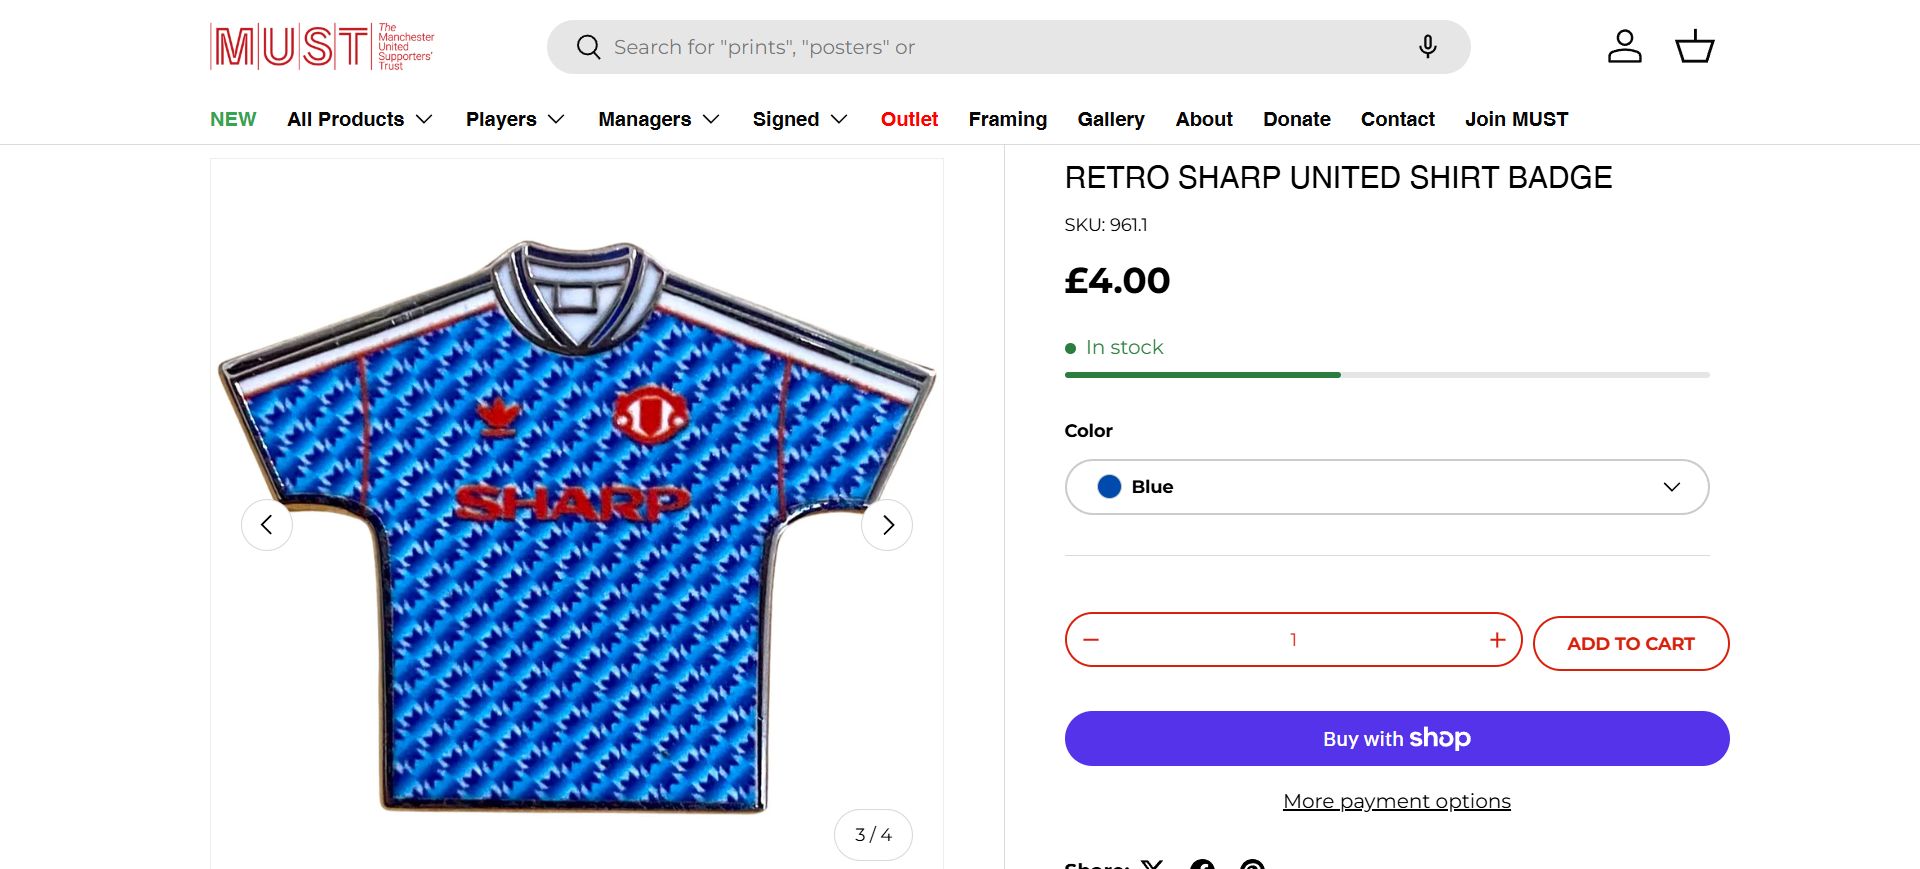Decrease quantity with the minus icon
1920x869 pixels.
click(x=1091, y=640)
